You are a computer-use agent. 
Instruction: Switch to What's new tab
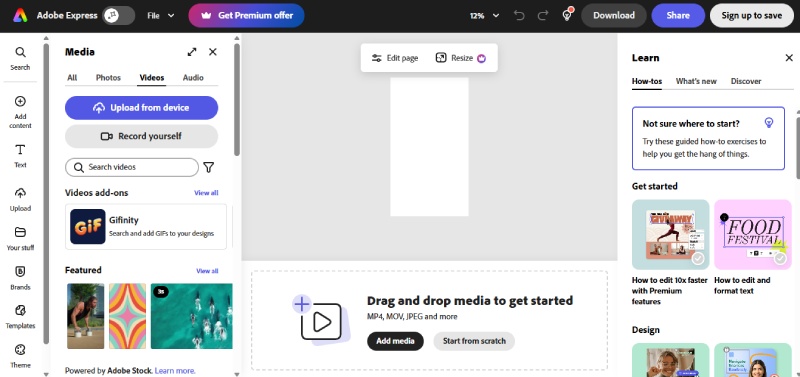[696, 82]
